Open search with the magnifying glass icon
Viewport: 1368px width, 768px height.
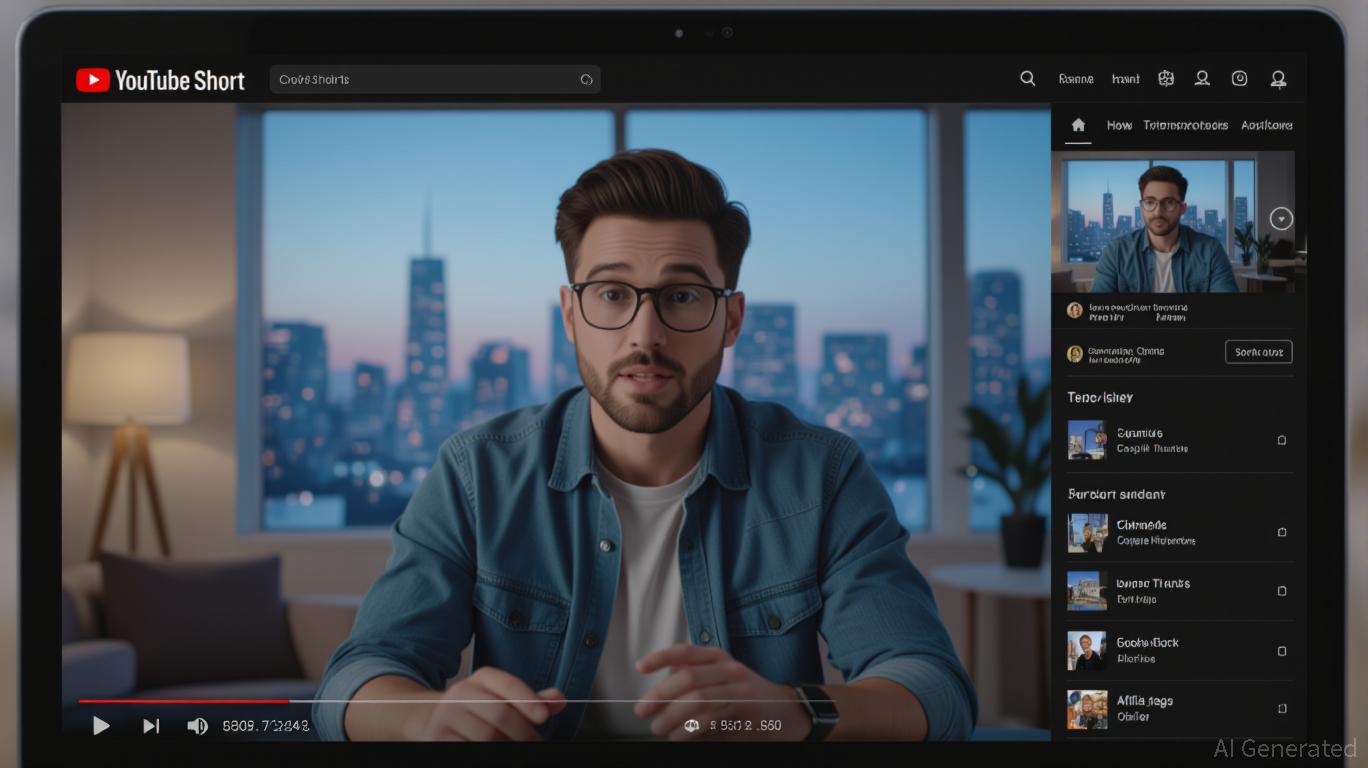[1027, 78]
